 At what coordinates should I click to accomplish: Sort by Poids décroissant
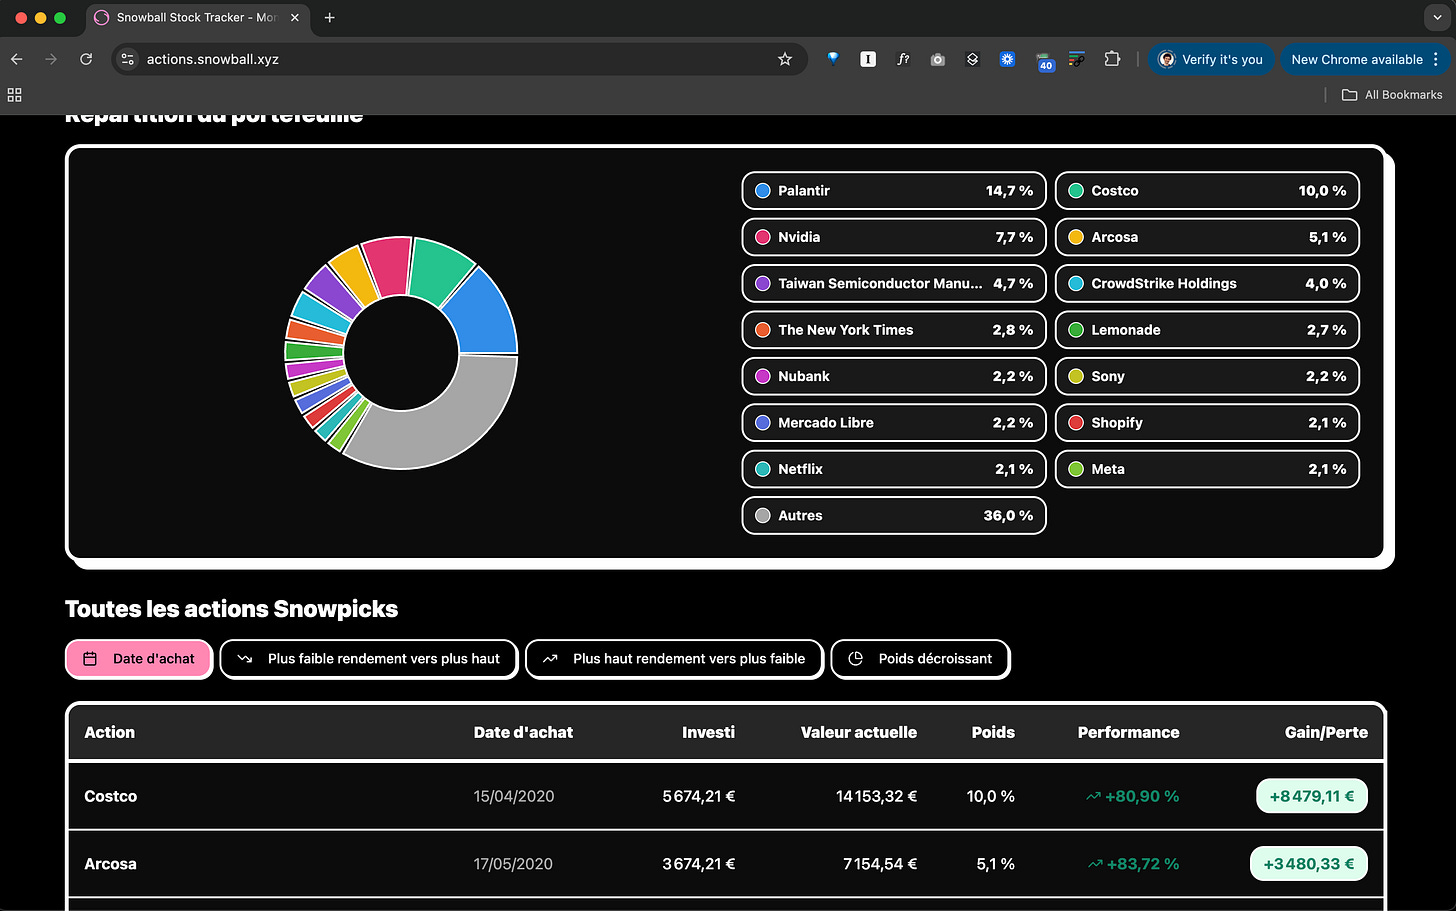pyautogui.click(x=920, y=659)
